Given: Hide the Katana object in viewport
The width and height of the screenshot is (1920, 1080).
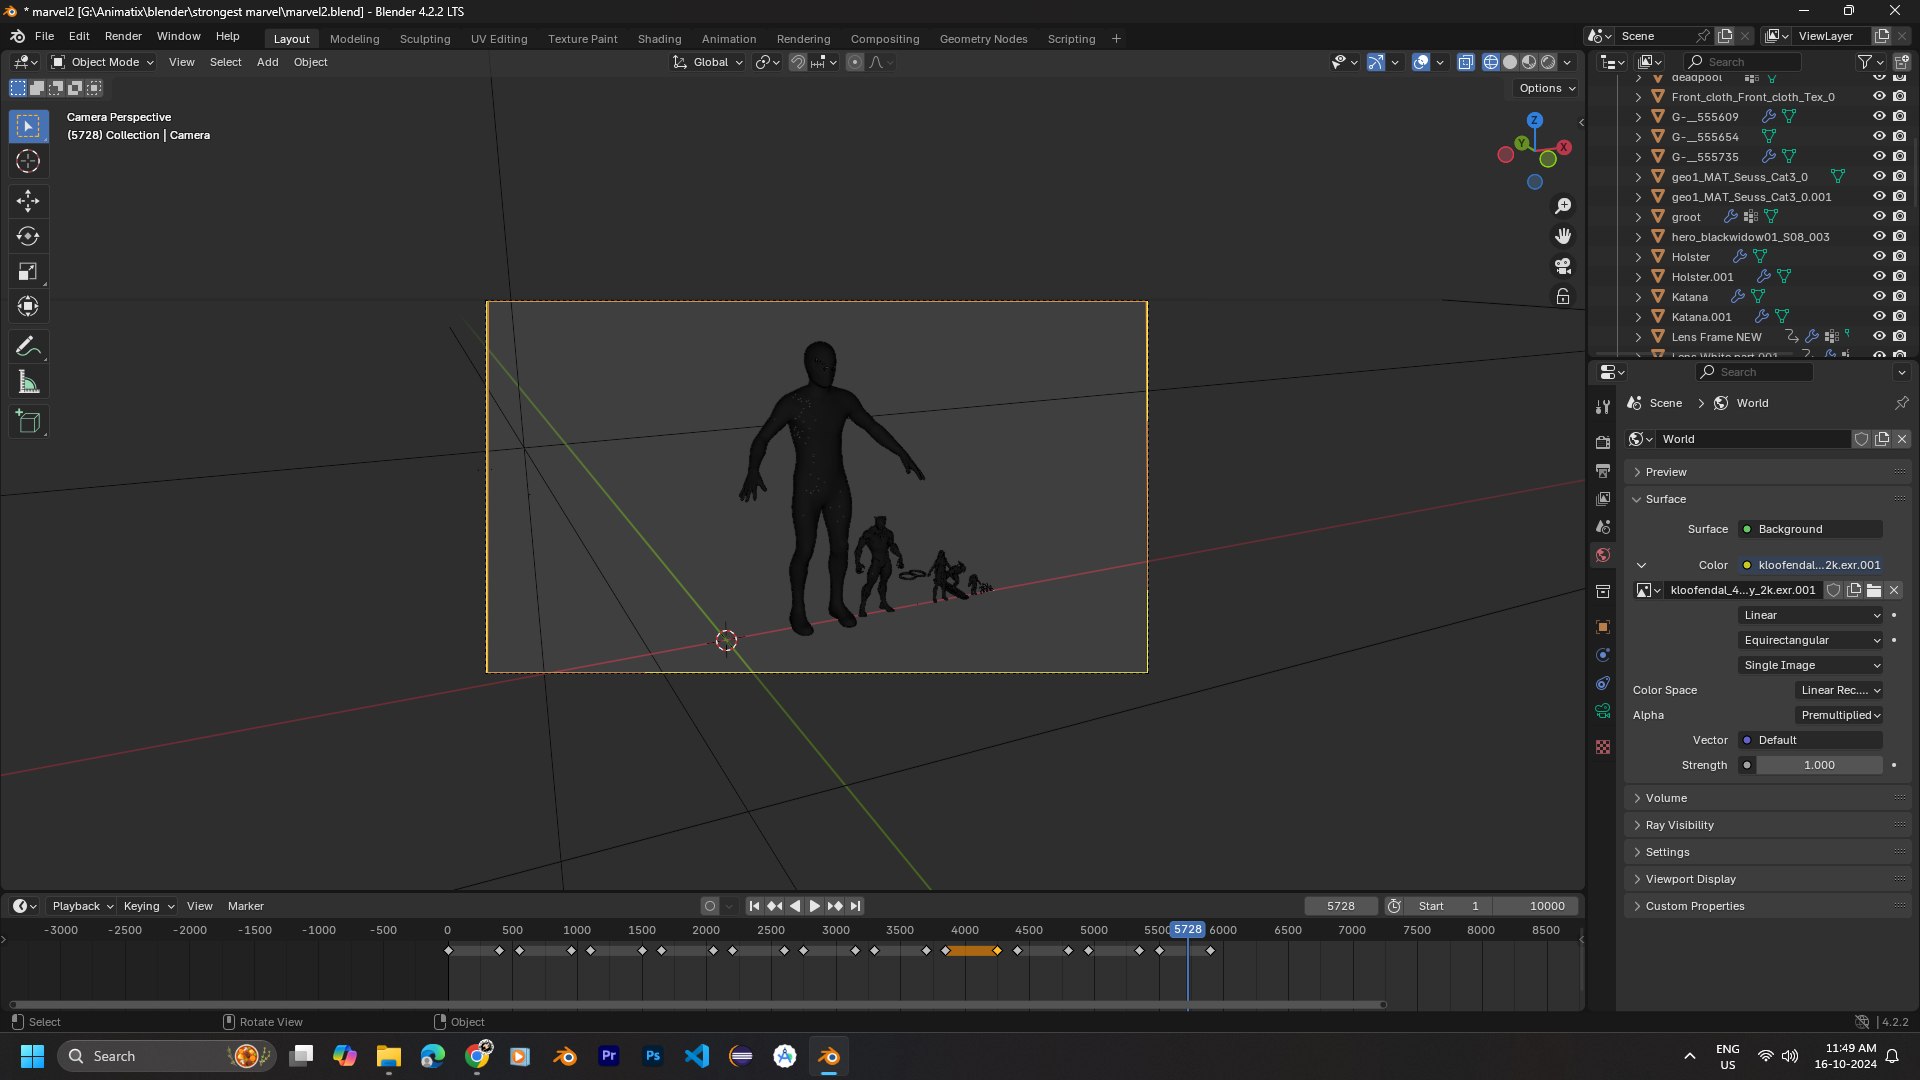Looking at the screenshot, I should click(x=1879, y=297).
